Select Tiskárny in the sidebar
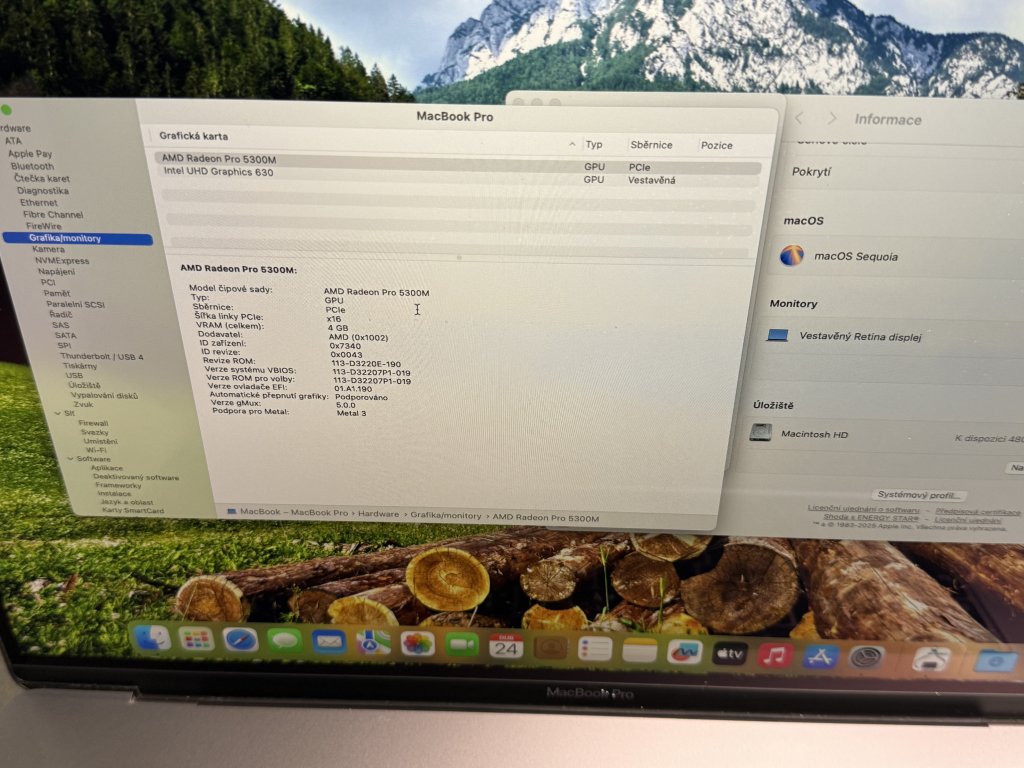The width and height of the screenshot is (1024, 768). tap(80, 366)
